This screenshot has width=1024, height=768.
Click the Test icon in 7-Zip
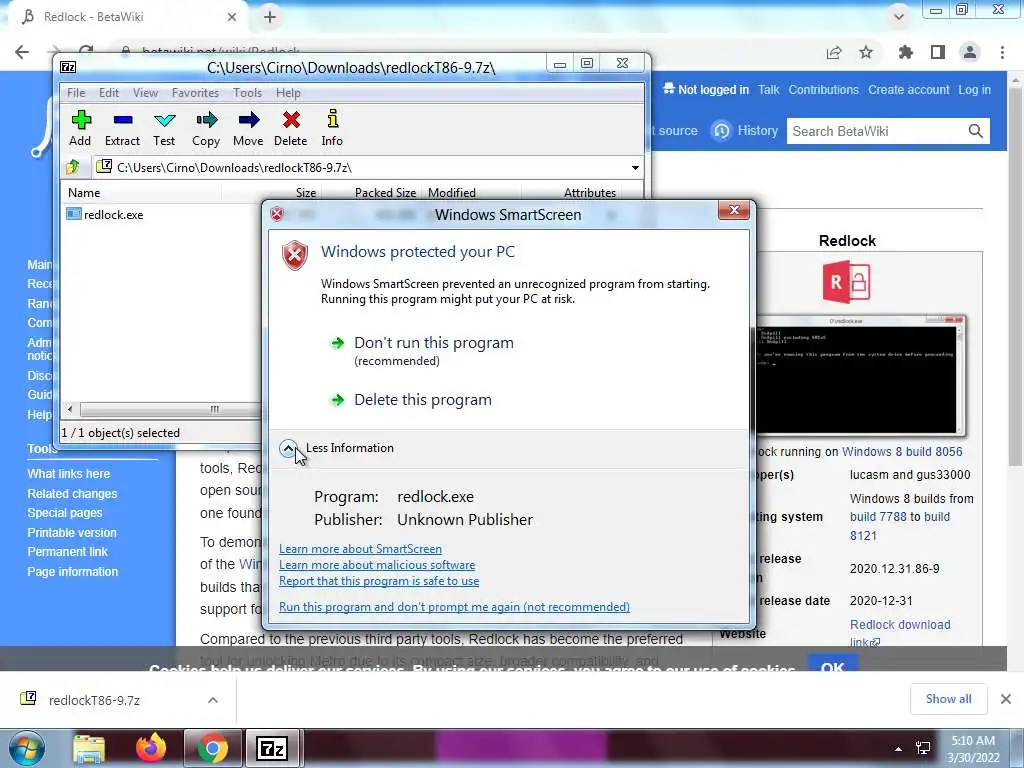pyautogui.click(x=165, y=120)
